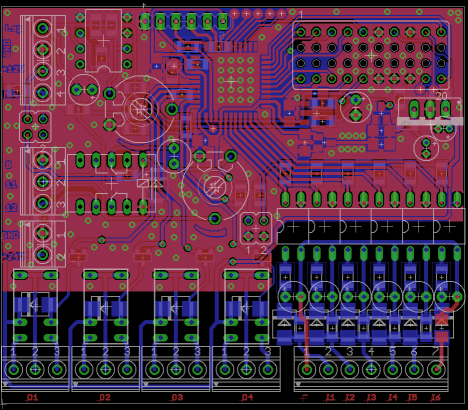This screenshot has height=410, width=468.
Task: Click the red "I4" input label
Action: click(392, 397)
